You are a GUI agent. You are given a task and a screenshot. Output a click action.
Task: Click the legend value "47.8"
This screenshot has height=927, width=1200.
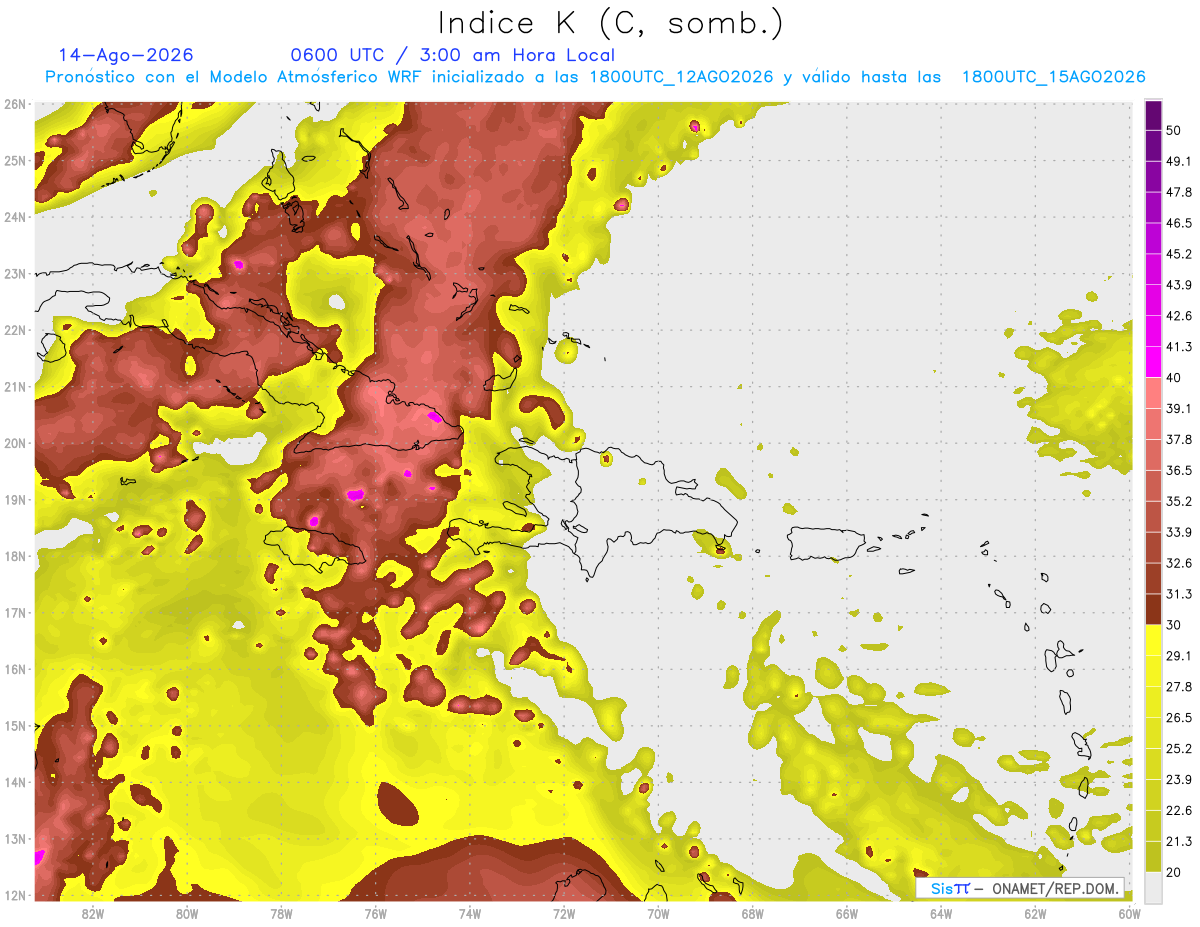point(1179,192)
